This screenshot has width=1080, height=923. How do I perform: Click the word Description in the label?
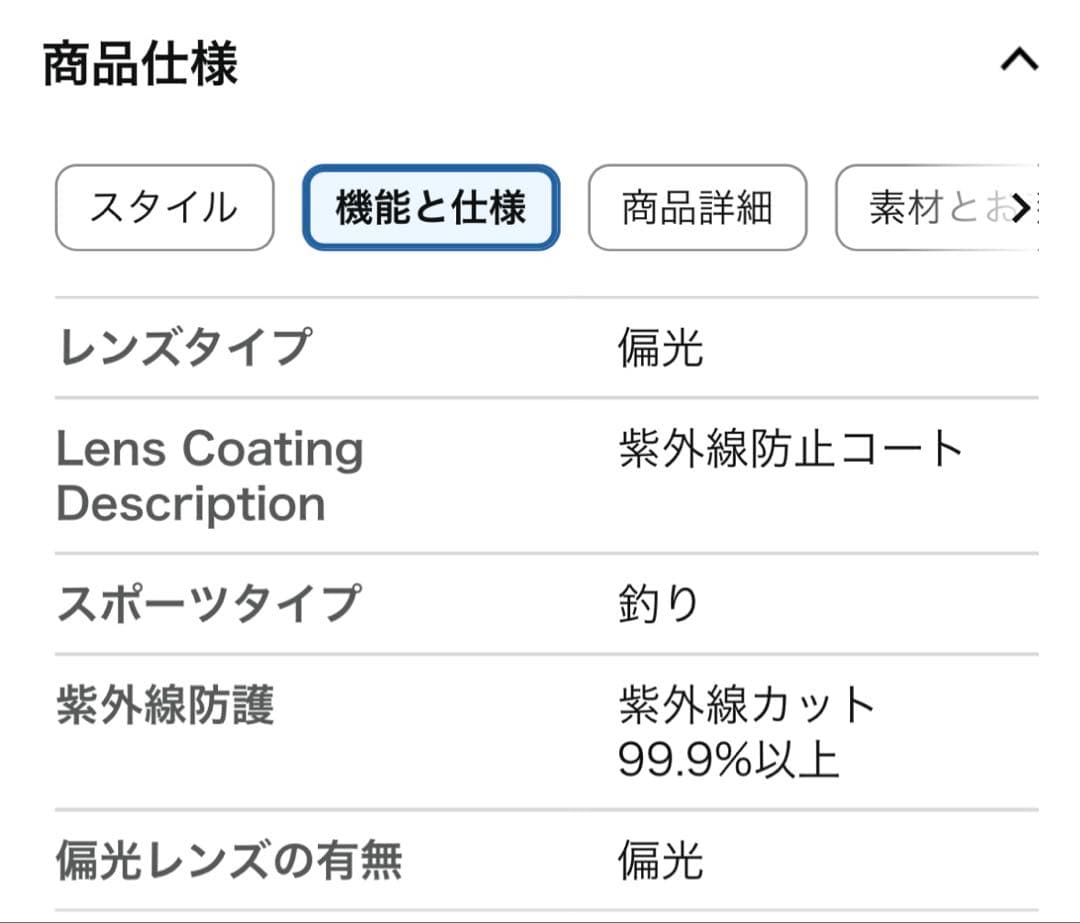point(190,503)
